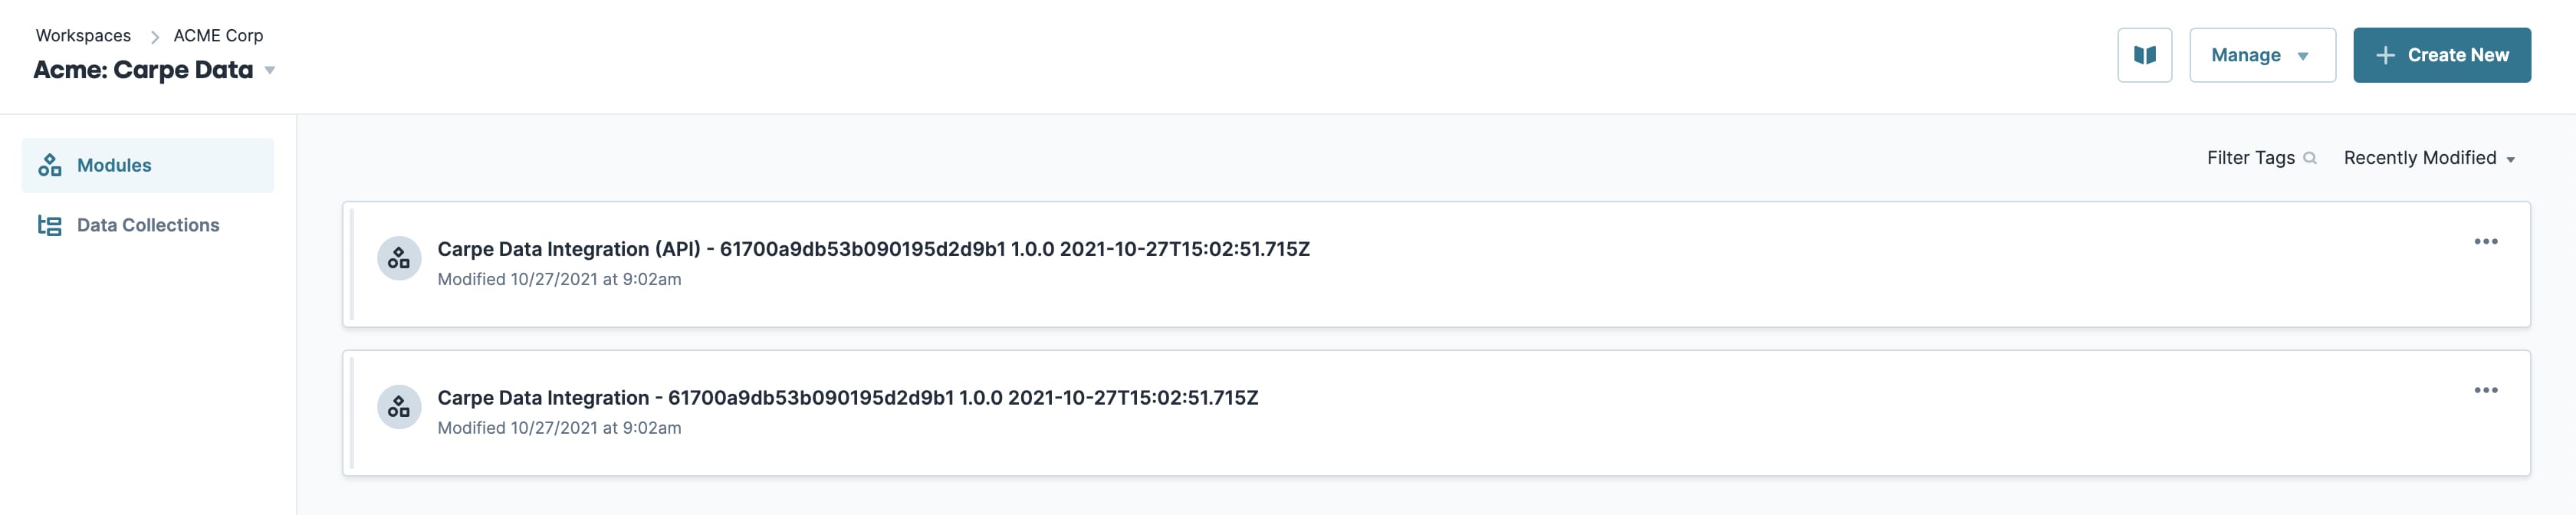This screenshot has height=515, width=2576.
Task: Expand the Acme: Carpe Data application dropdown
Action: 269,70
